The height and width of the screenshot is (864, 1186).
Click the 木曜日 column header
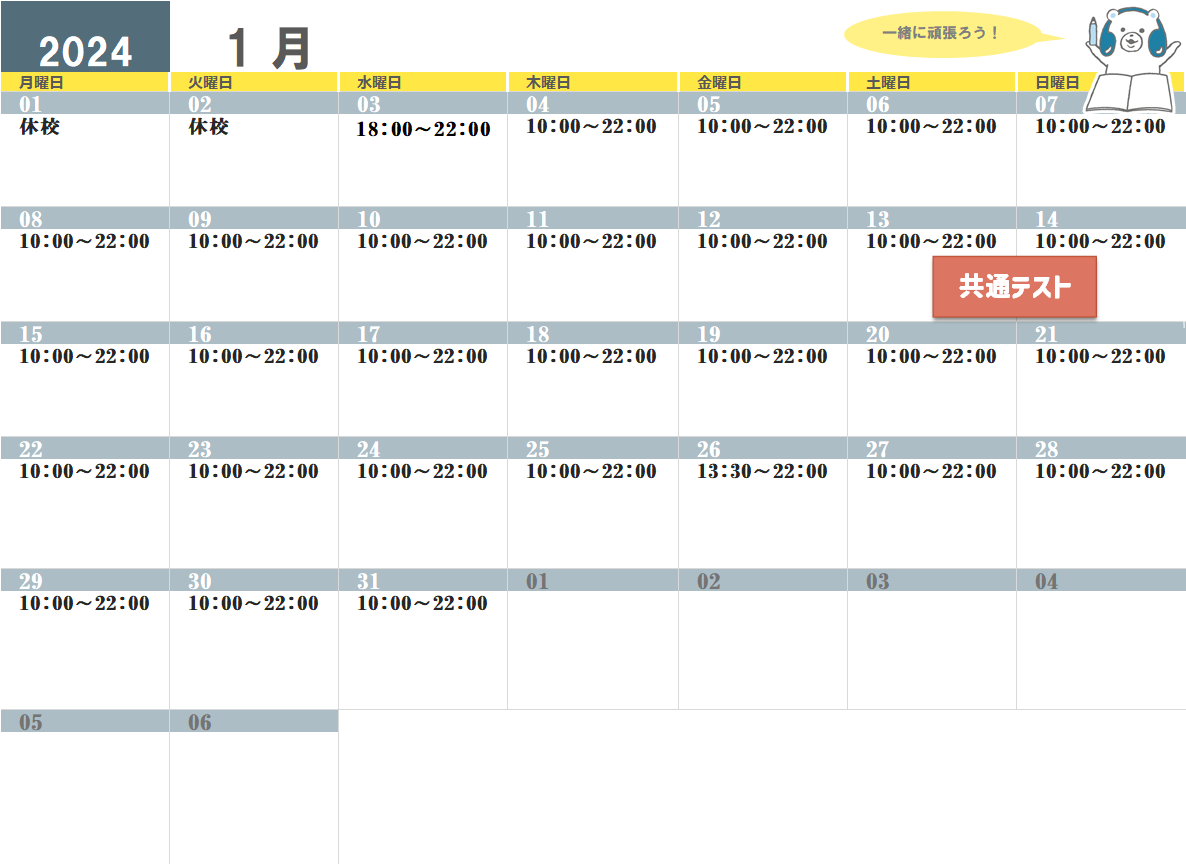tap(548, 83)
